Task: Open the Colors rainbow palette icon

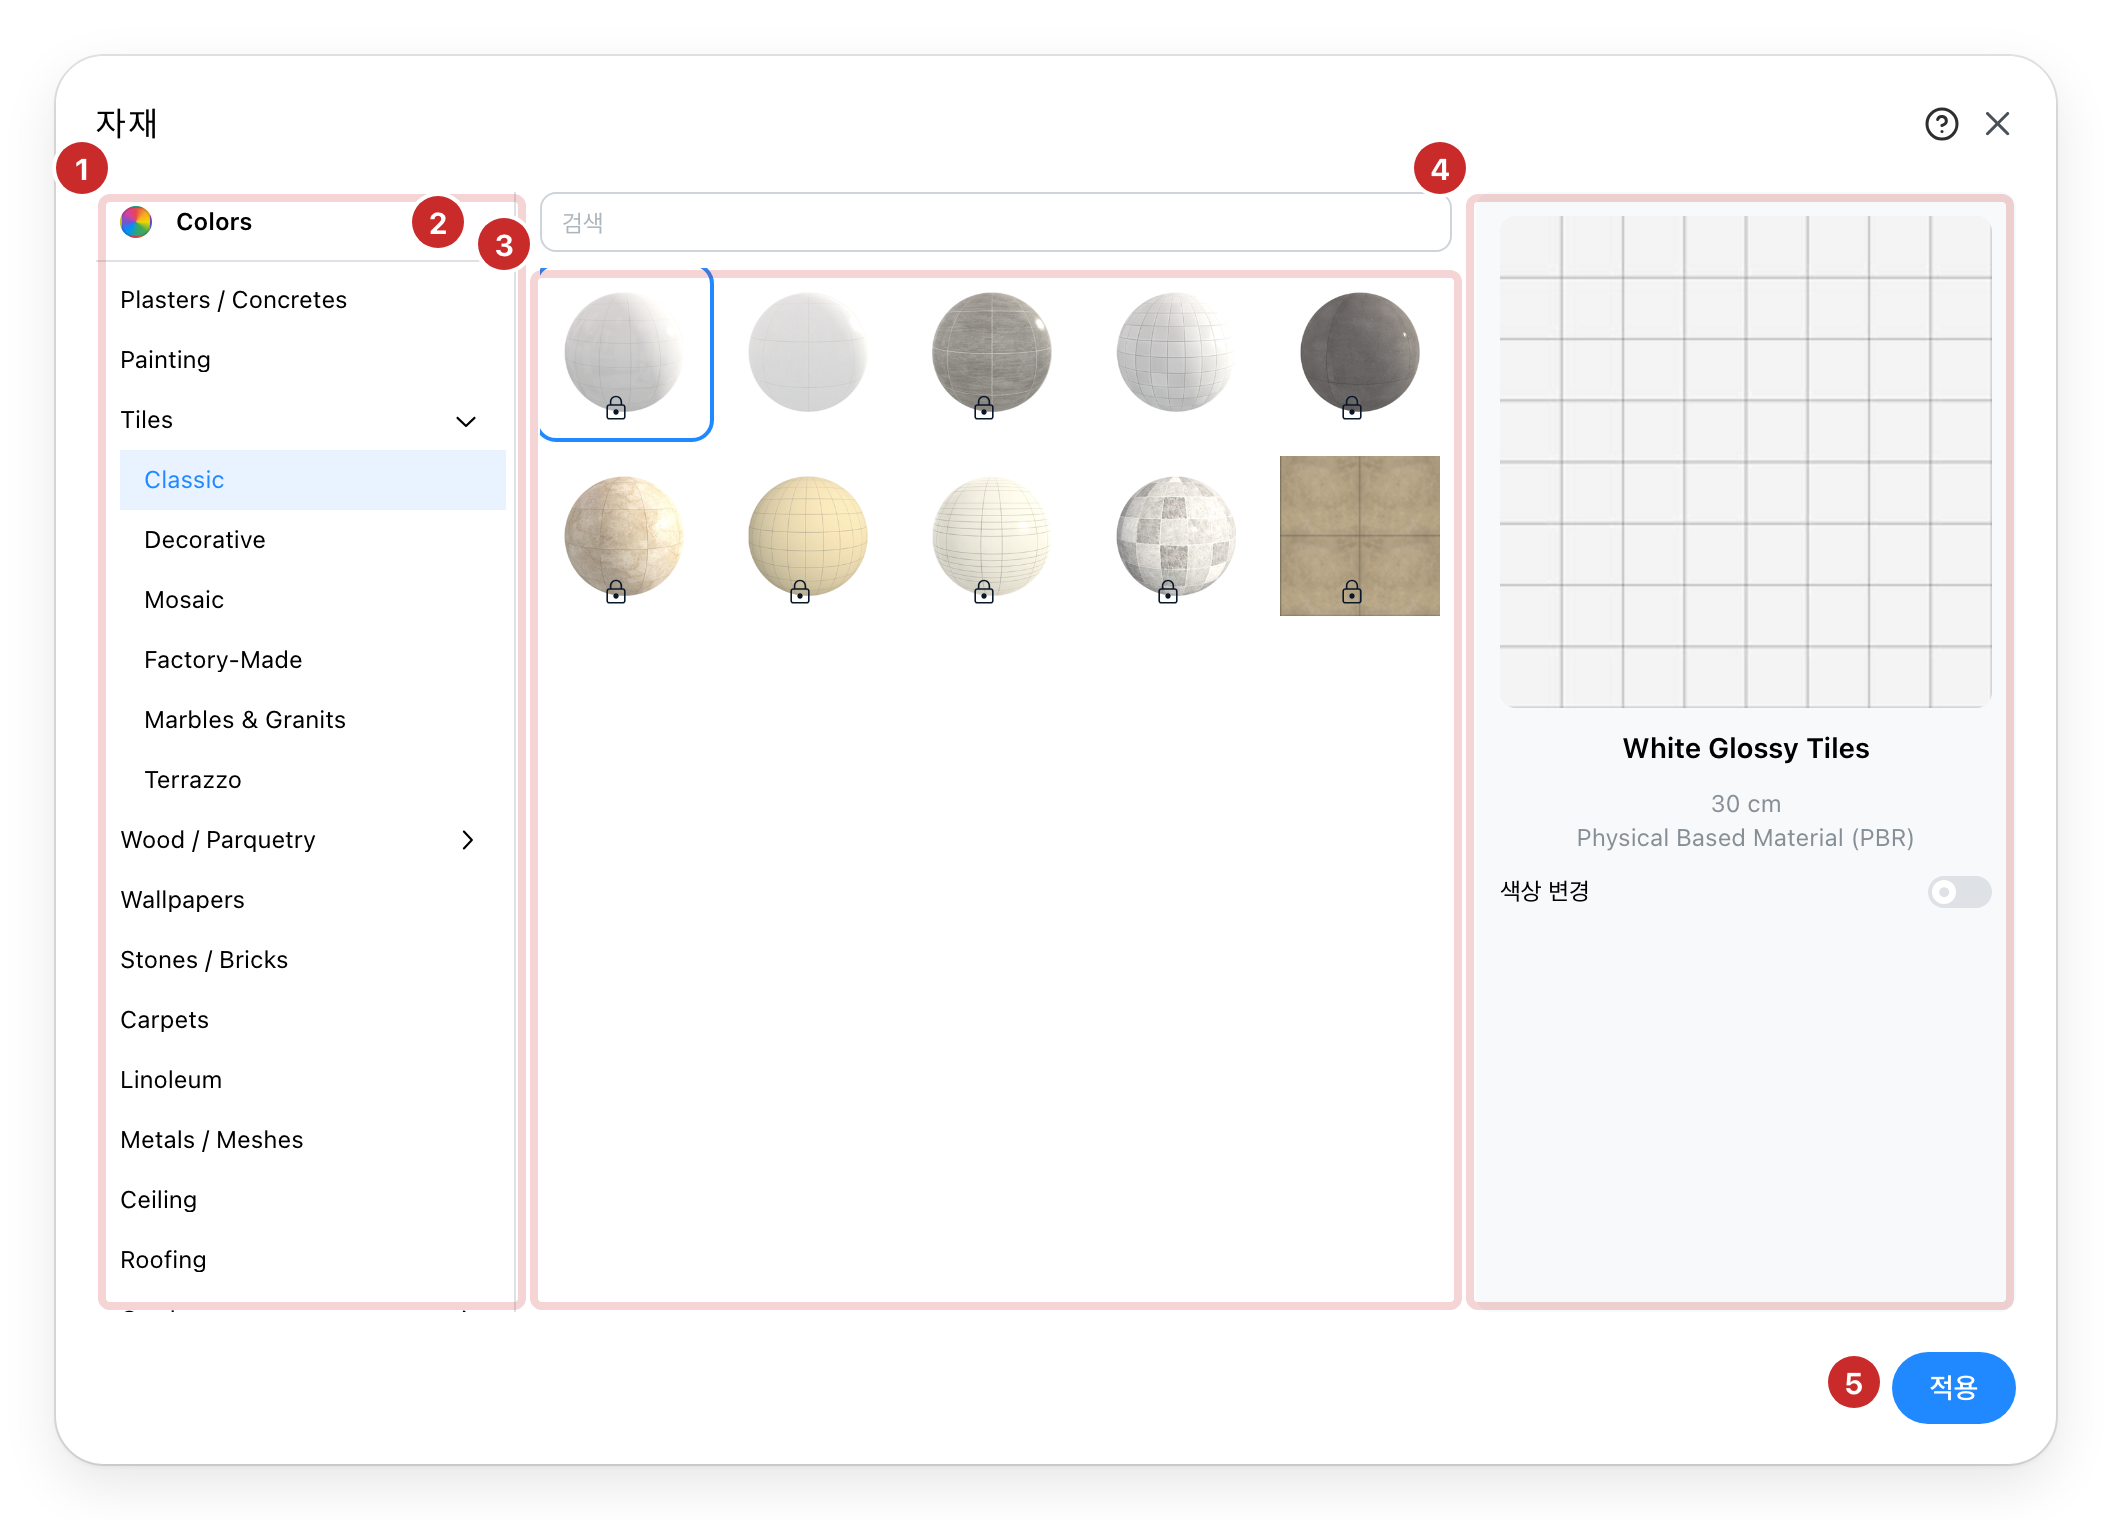Action: (x=137, y=222)
